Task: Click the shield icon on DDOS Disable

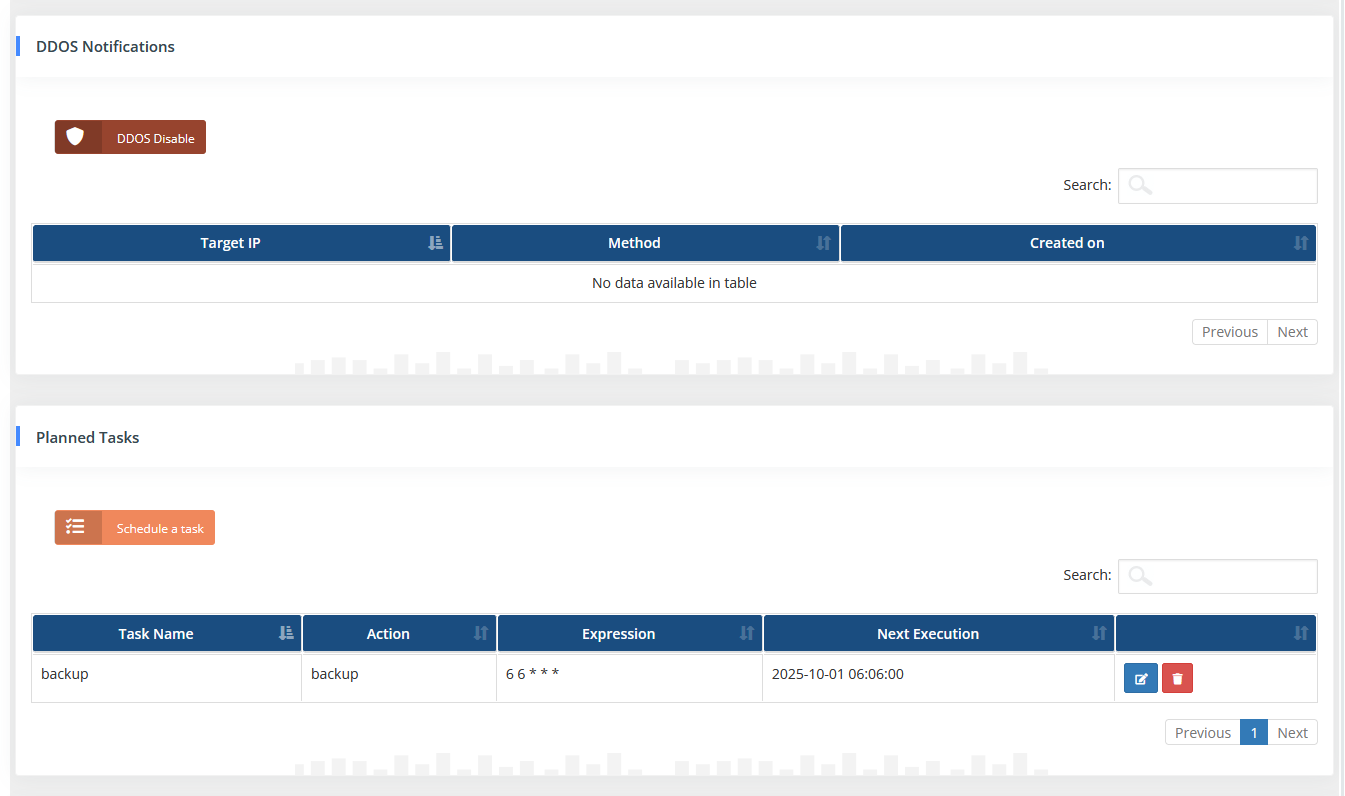Action: [x=76, y=137]
